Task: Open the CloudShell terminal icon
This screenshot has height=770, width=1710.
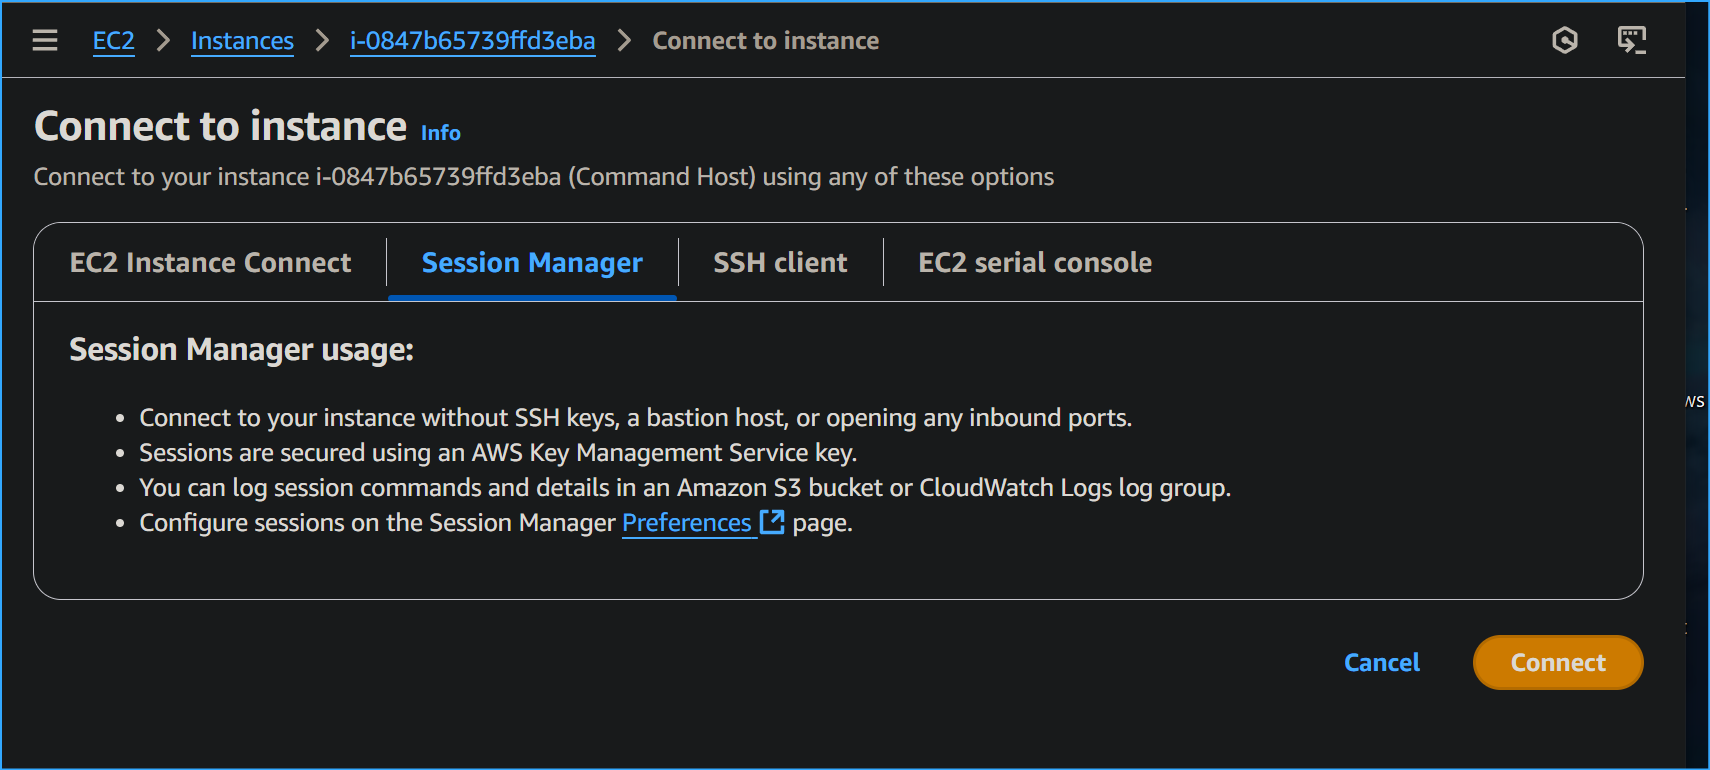Action: (1632, 40)
